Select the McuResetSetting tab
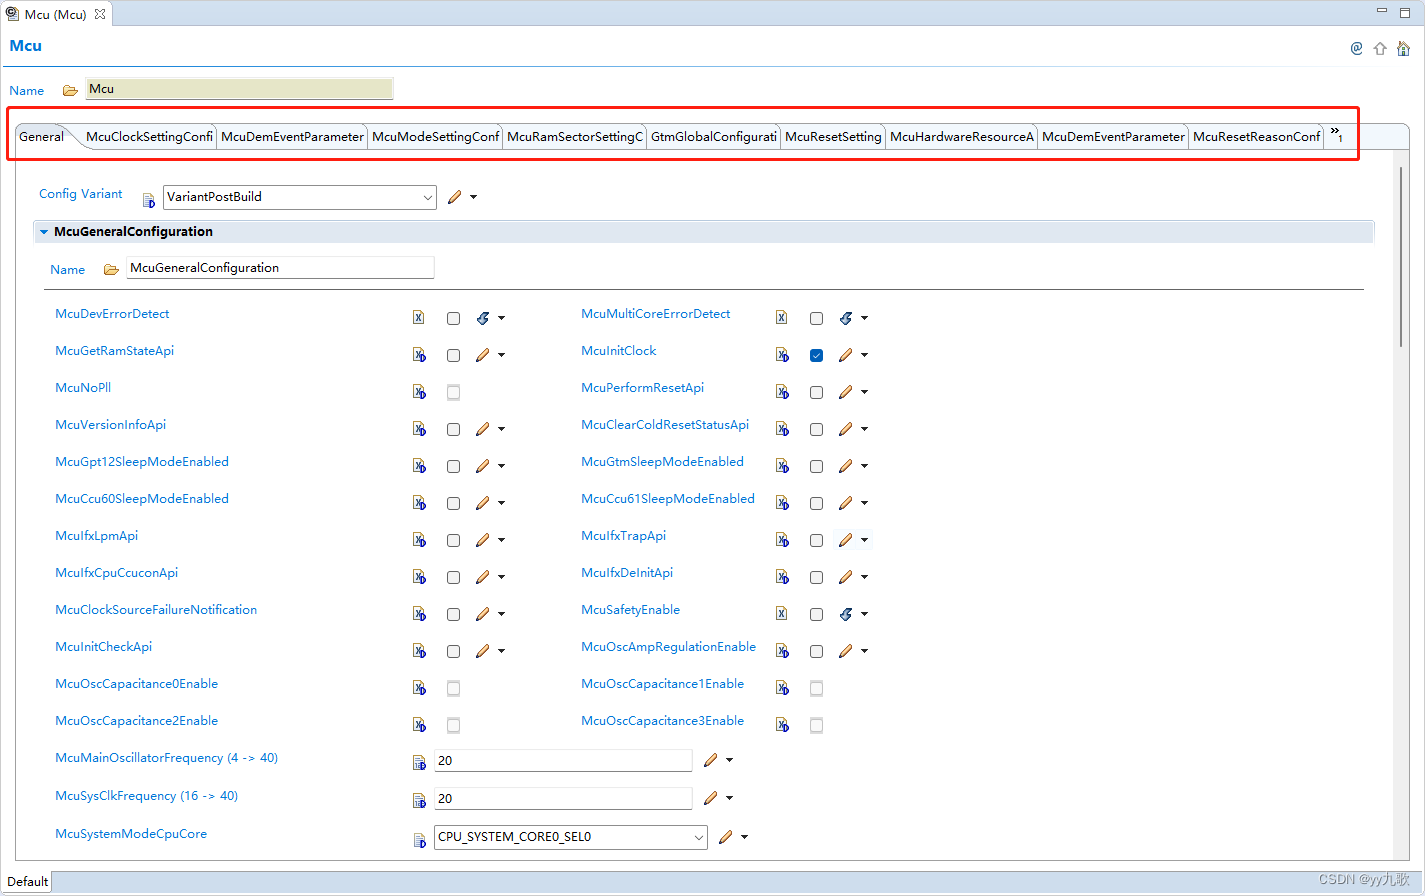This screenshot has height=896, width=1425. point(833,137)
